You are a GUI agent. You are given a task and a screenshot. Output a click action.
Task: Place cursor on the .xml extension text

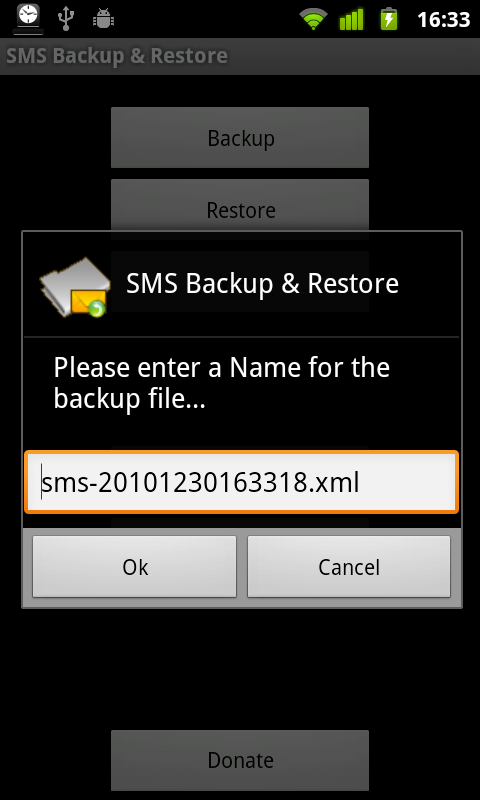point(335,483)
